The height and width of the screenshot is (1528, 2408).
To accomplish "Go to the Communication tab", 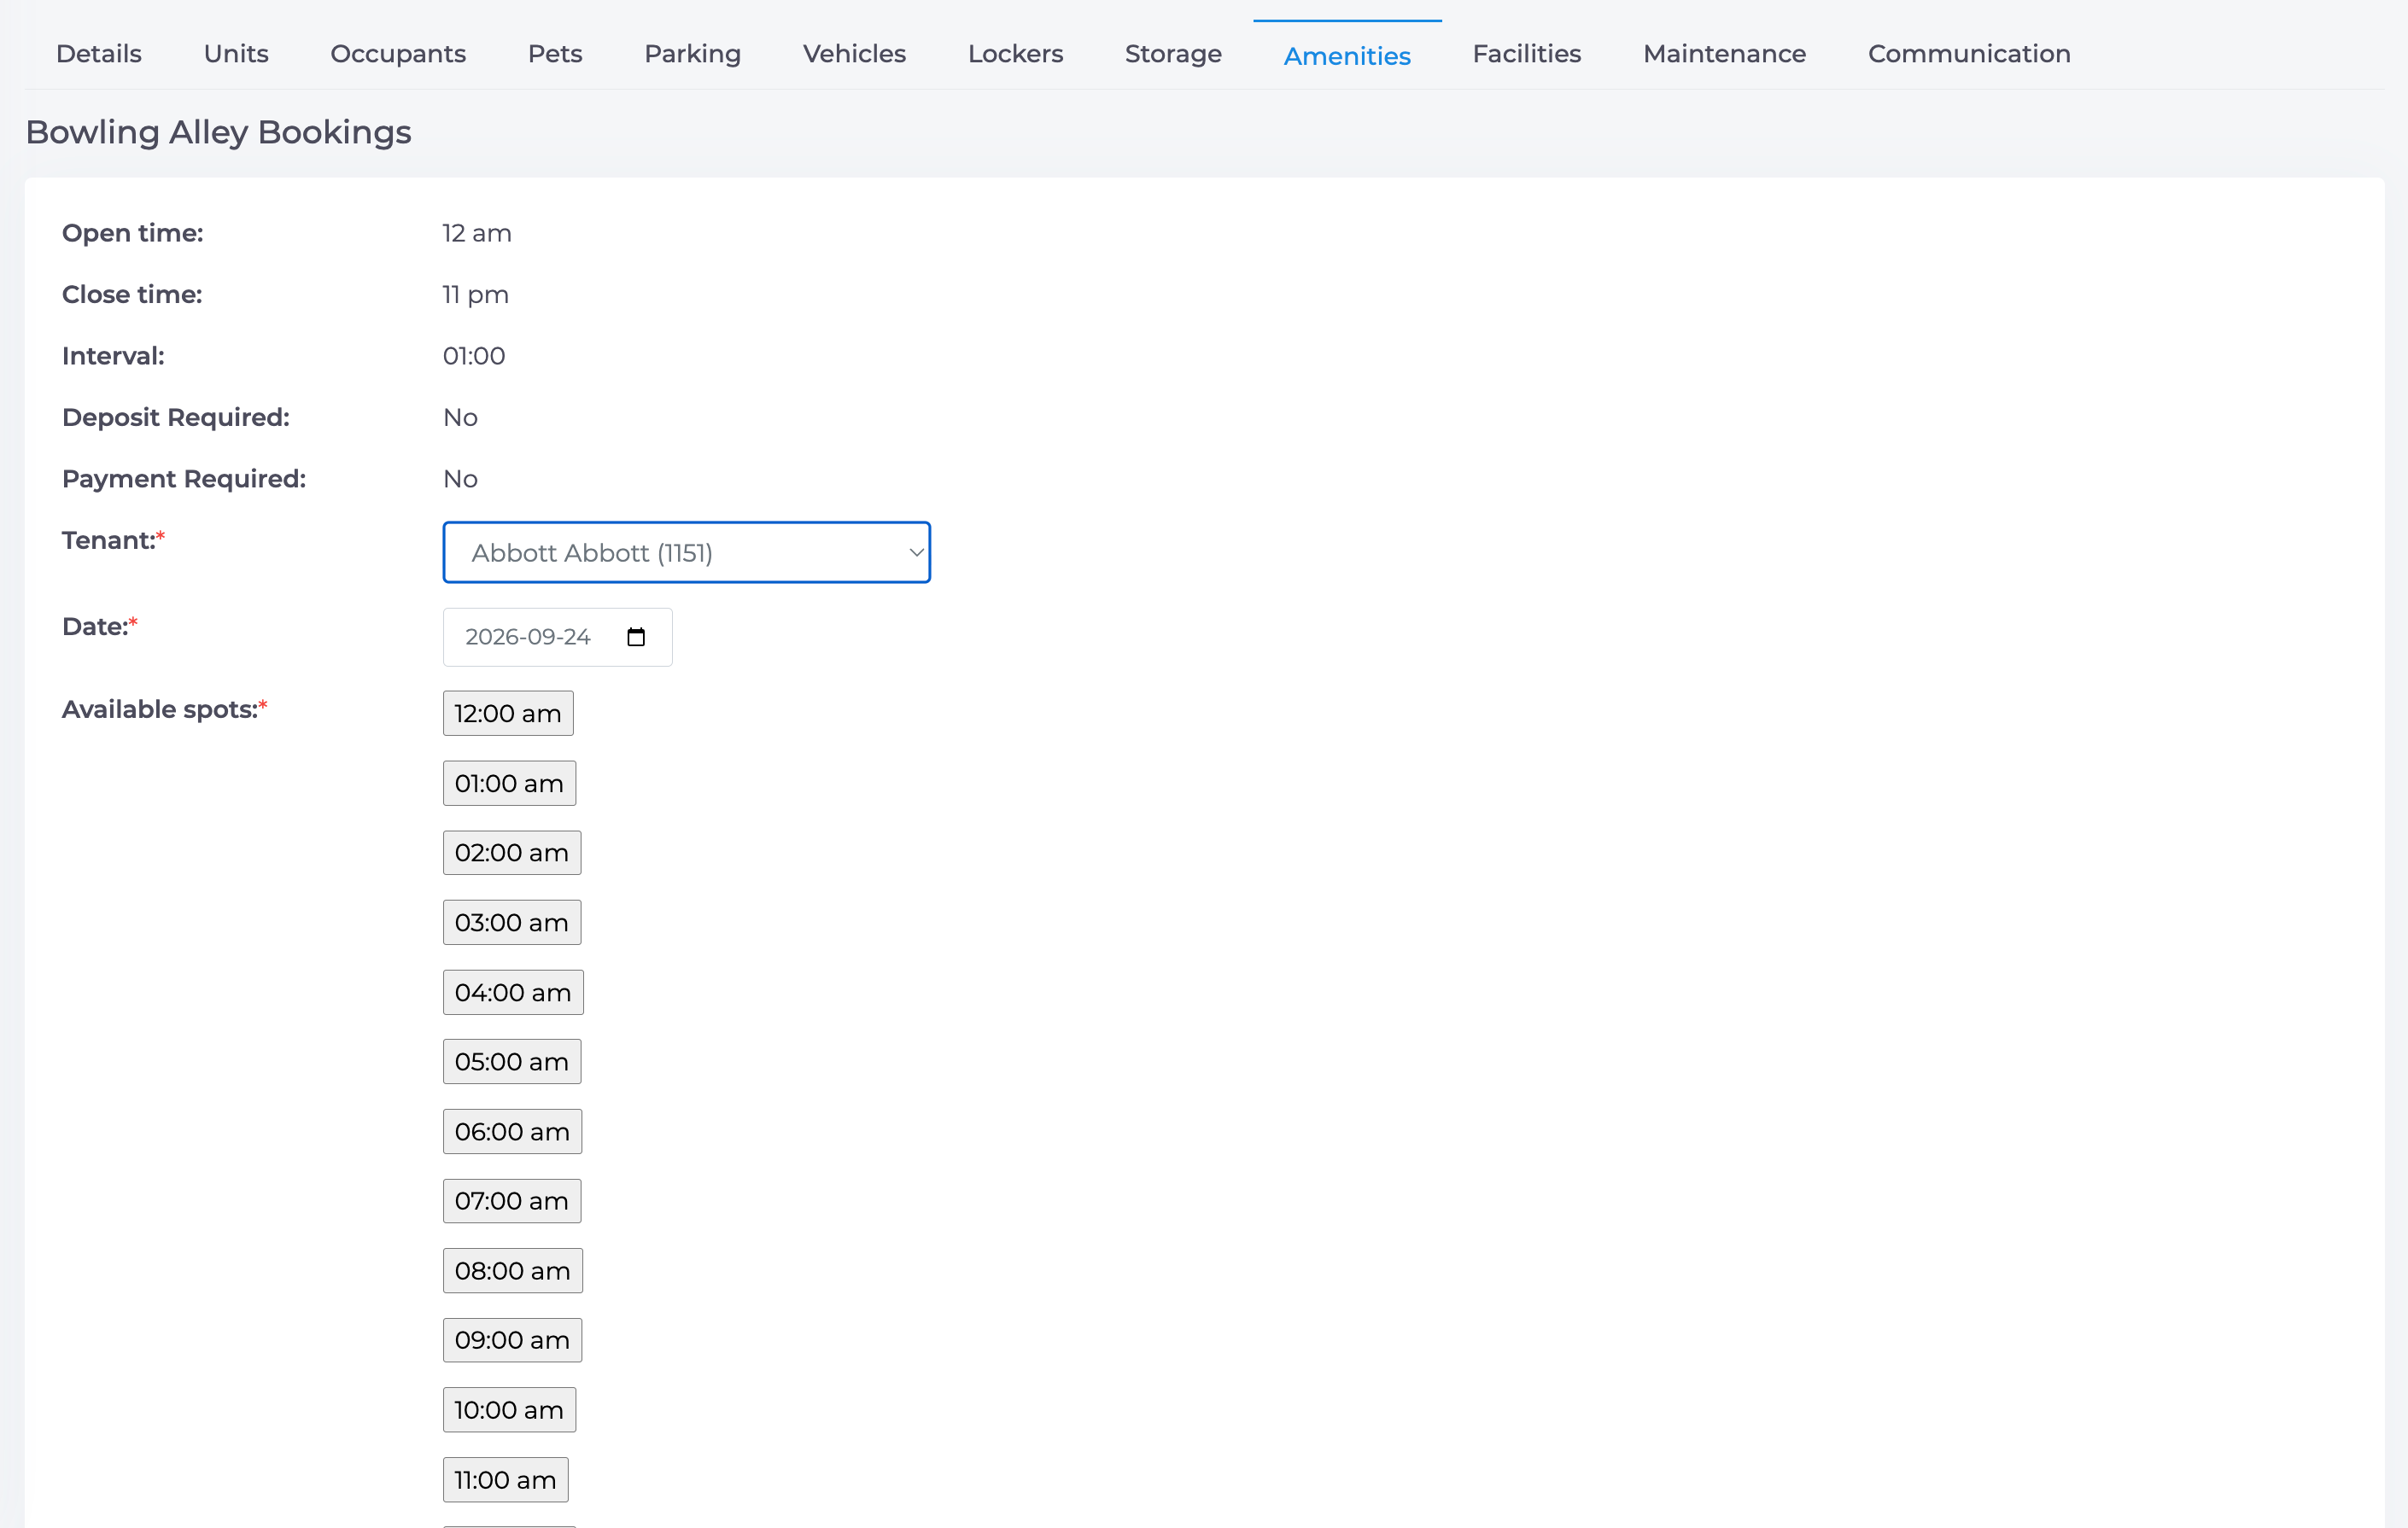I will point(1968,54).
